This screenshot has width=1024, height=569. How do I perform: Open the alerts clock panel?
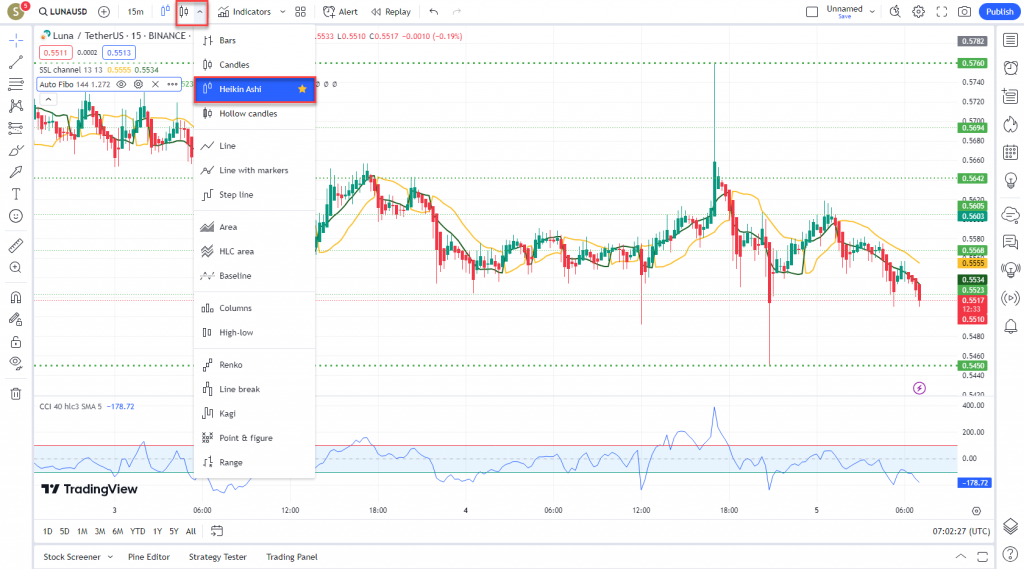coord(1010,68)
